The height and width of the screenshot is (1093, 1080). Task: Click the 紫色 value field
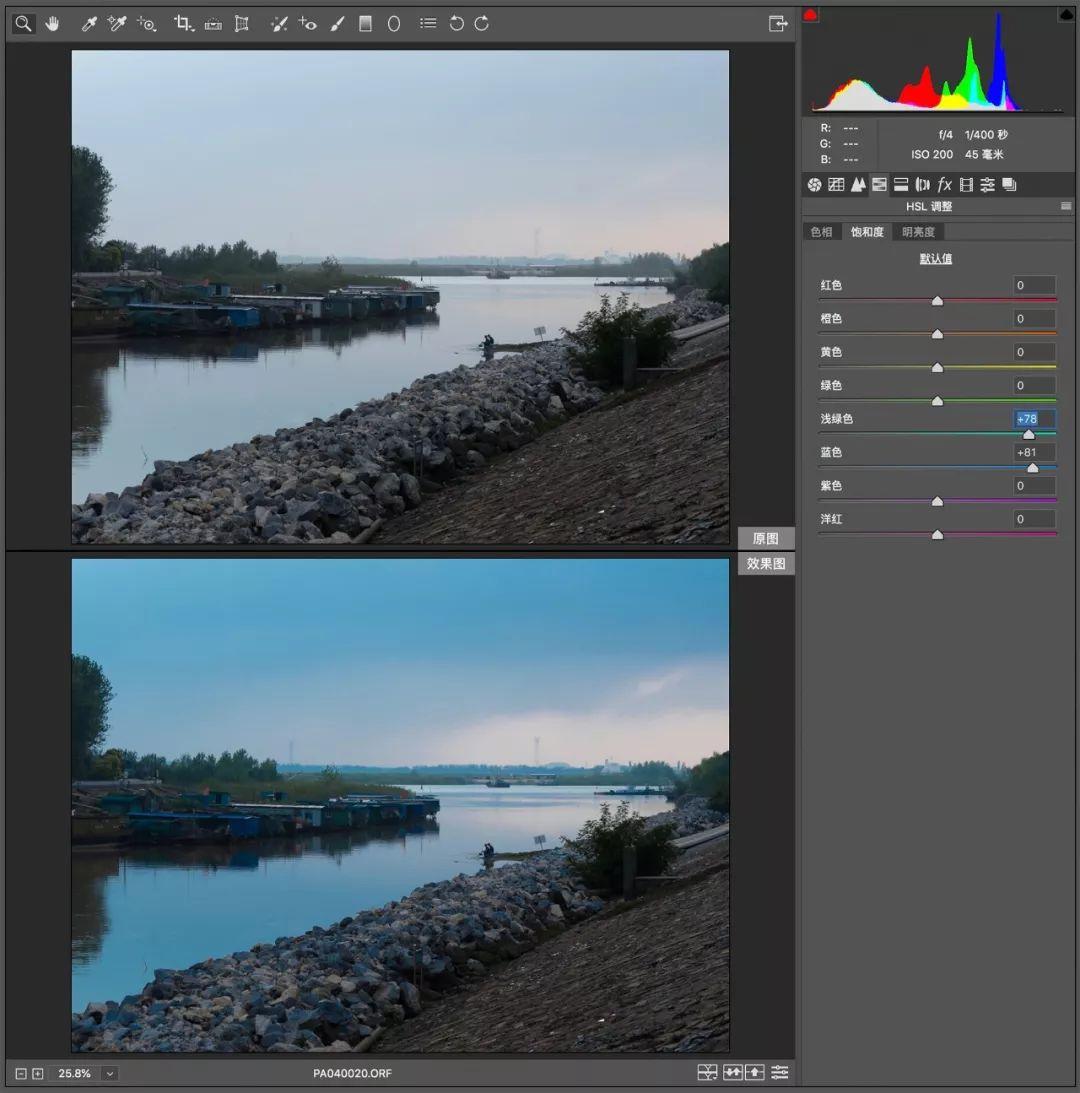point(1034,486)
